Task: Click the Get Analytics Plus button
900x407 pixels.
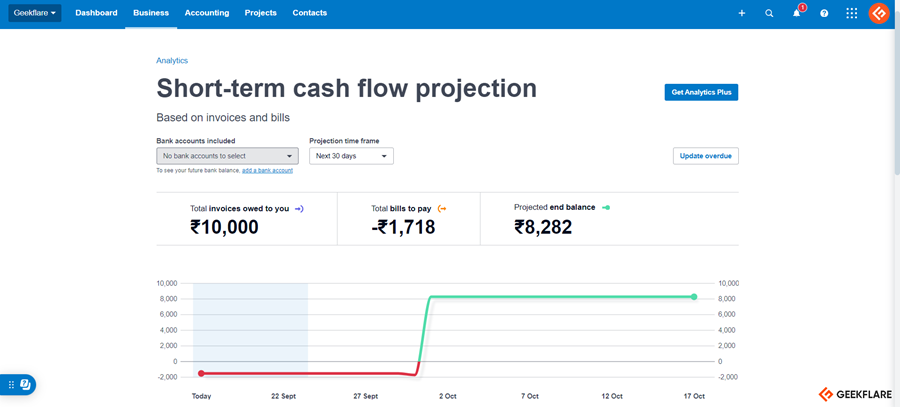Action: [701, 92]
